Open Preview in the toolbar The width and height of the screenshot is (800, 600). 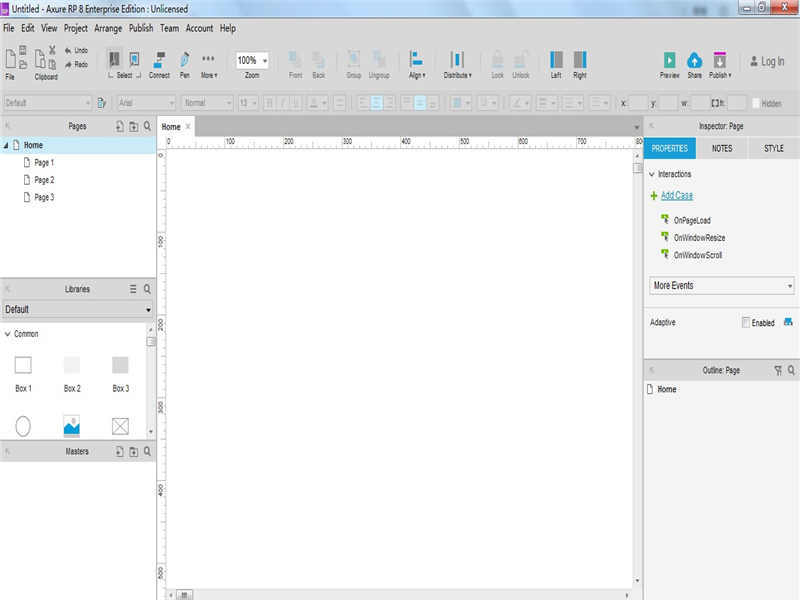[669, 60]
